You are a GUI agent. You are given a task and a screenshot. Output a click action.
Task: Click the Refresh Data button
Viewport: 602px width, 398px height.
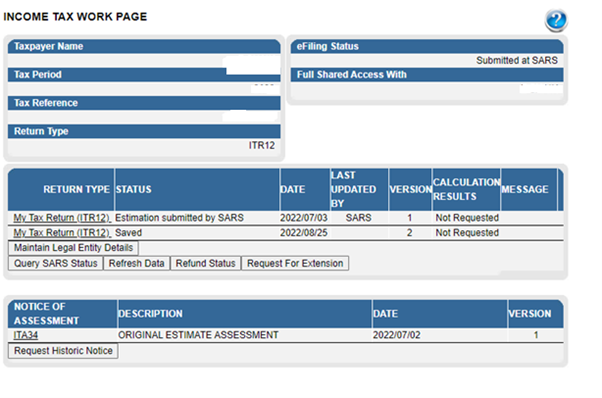point(136,264)
